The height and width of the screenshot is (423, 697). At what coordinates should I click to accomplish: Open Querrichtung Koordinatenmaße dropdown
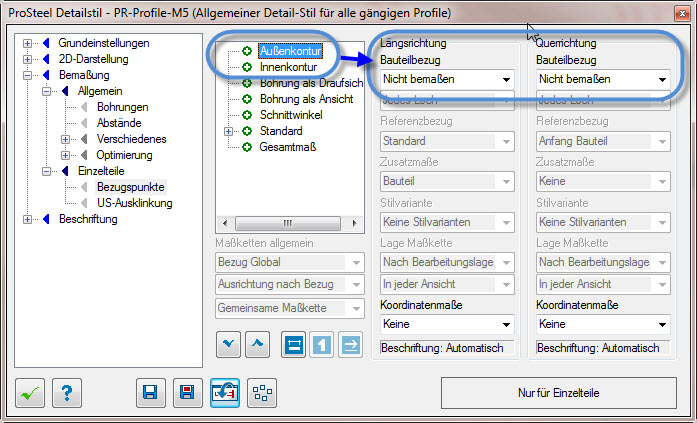tap(603, 324)
